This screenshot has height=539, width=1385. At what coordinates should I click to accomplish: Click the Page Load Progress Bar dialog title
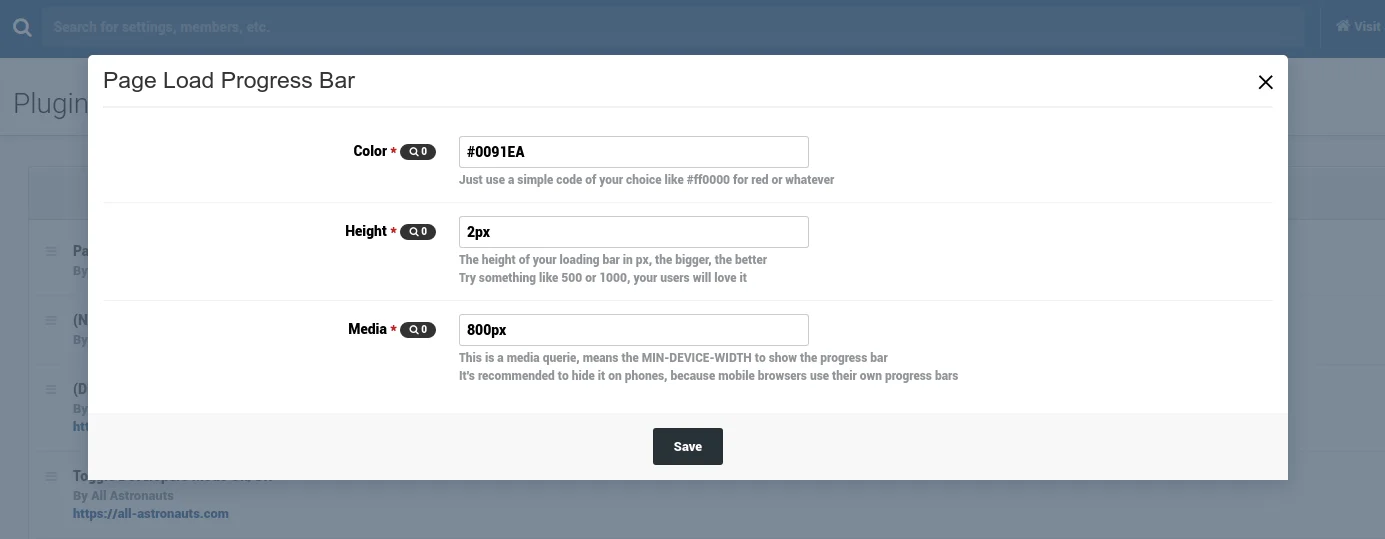229,81
